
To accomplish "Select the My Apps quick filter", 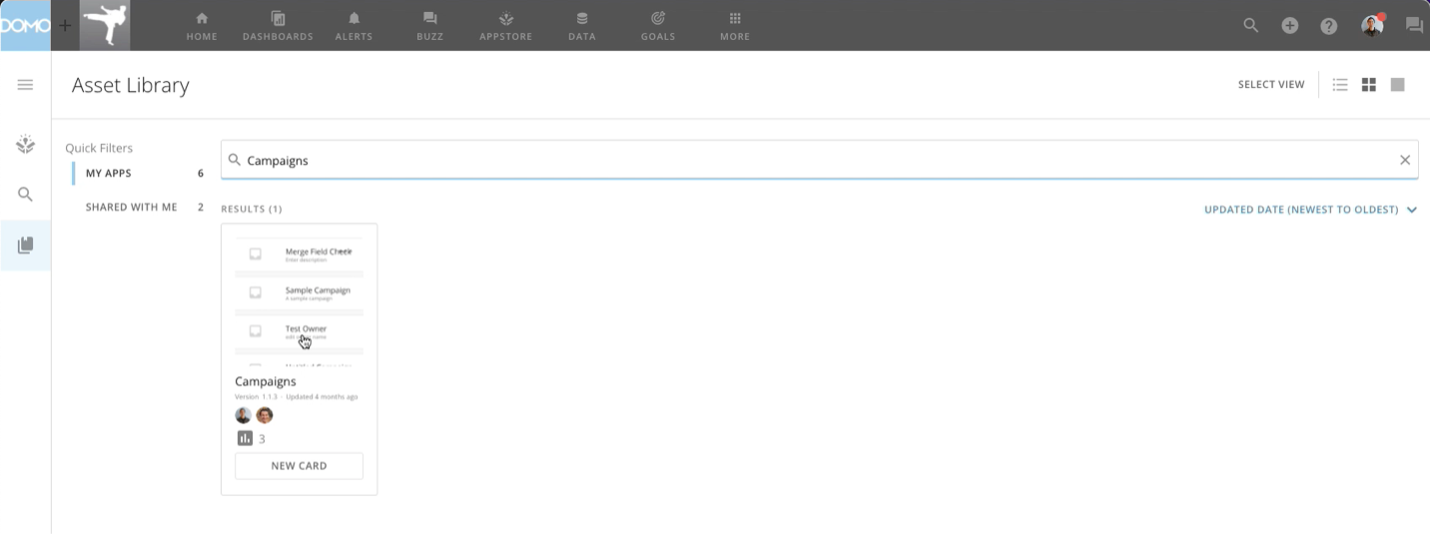I will coord(138,173).
